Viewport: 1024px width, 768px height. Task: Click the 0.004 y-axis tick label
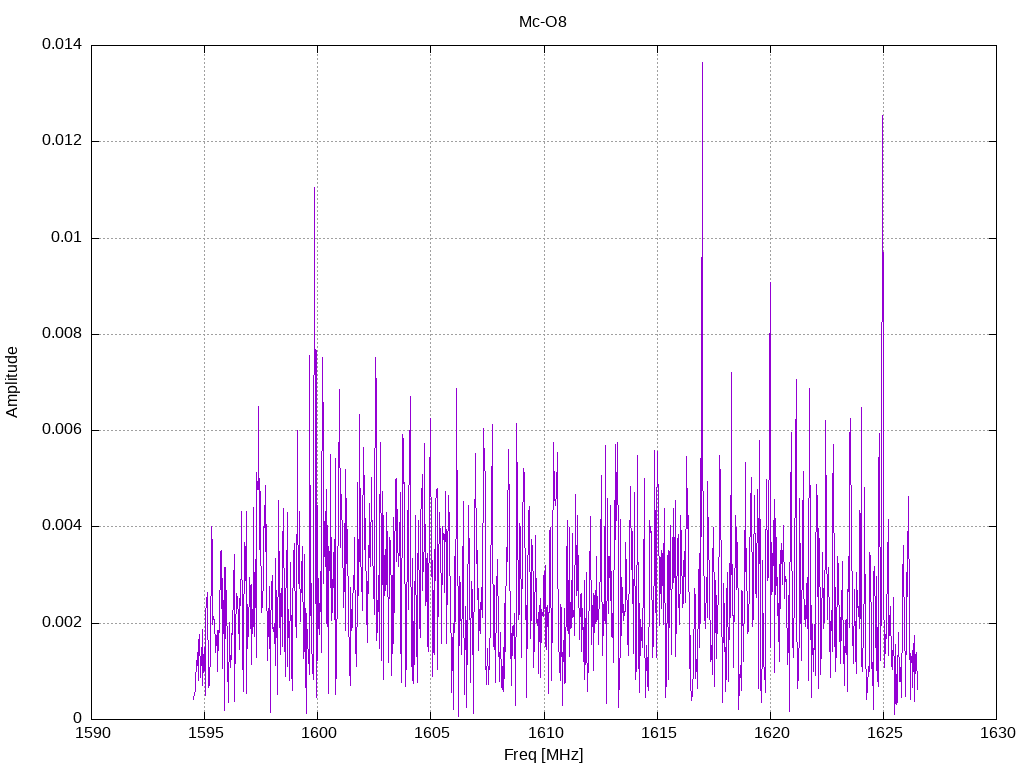[62, 526]
